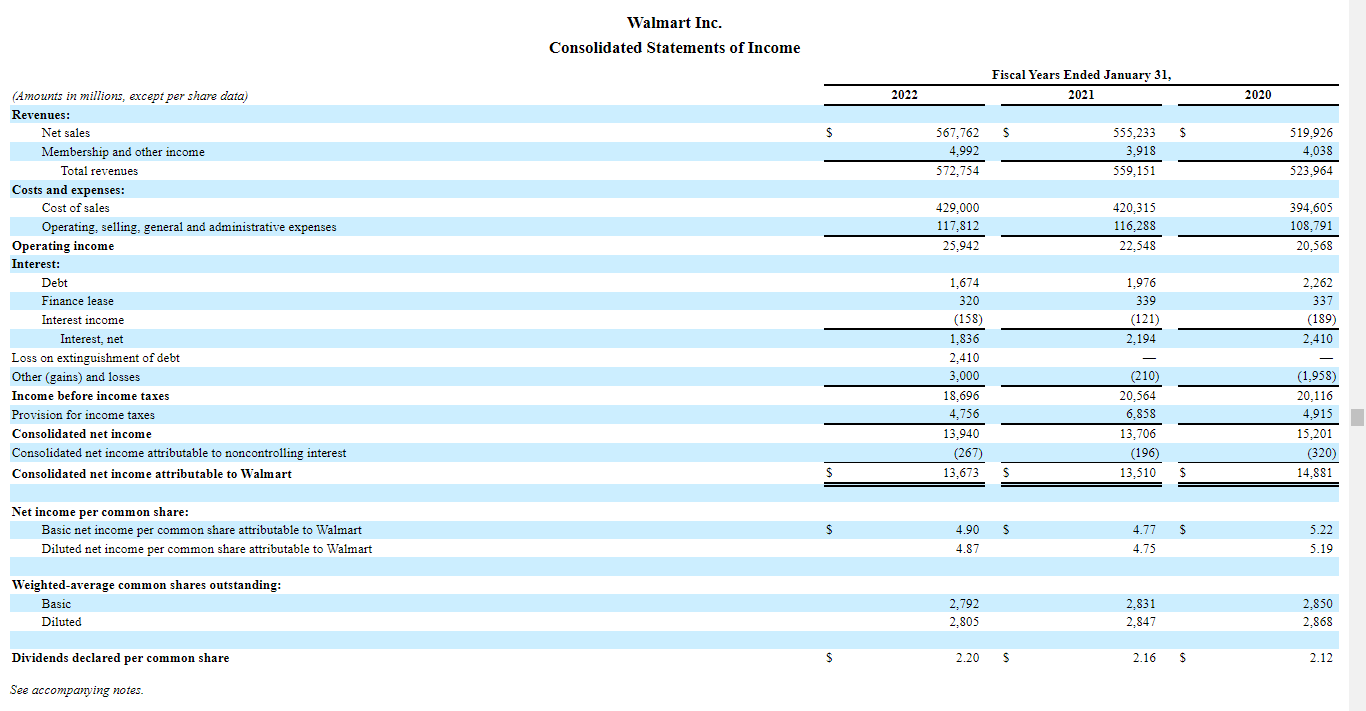Click dividends per share value 2.20

tap(968, 658)
